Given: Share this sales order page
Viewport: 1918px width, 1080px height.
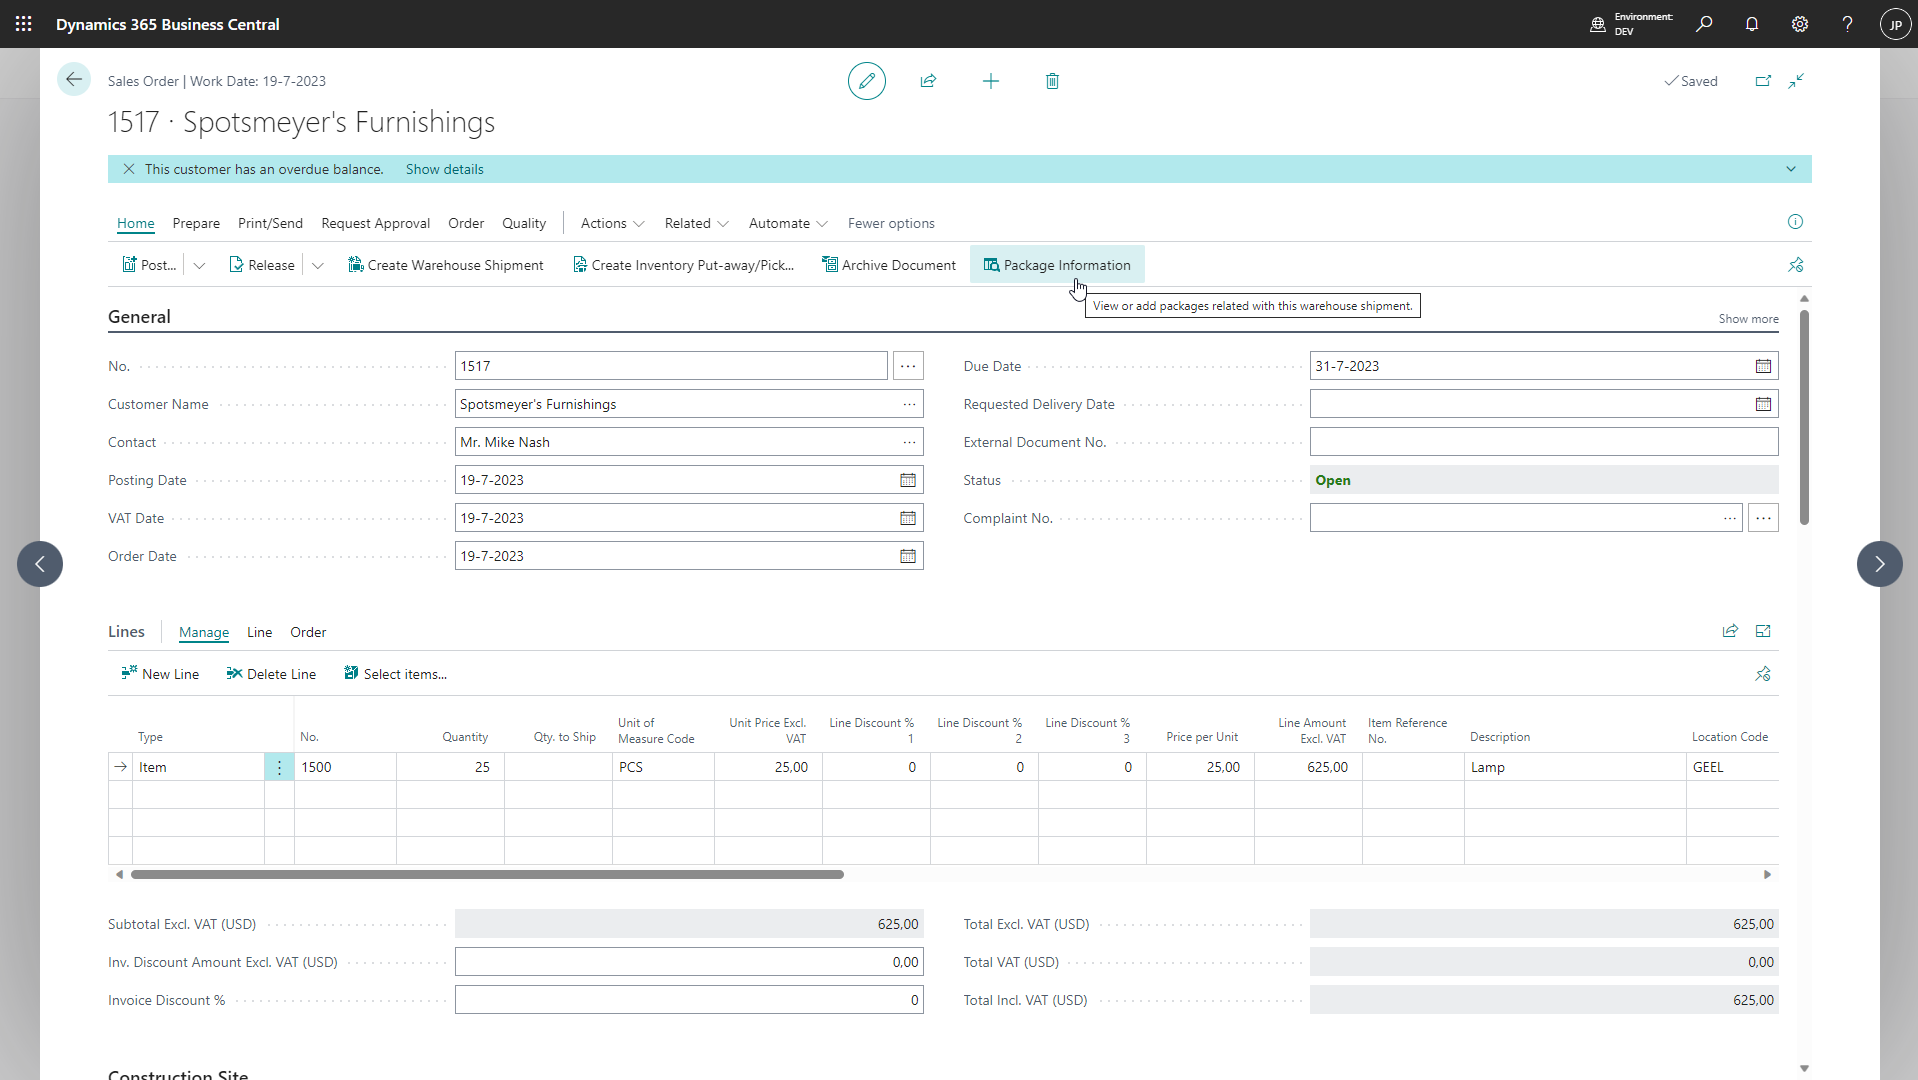Looking at the screenshot, I should tap(928, 81).
